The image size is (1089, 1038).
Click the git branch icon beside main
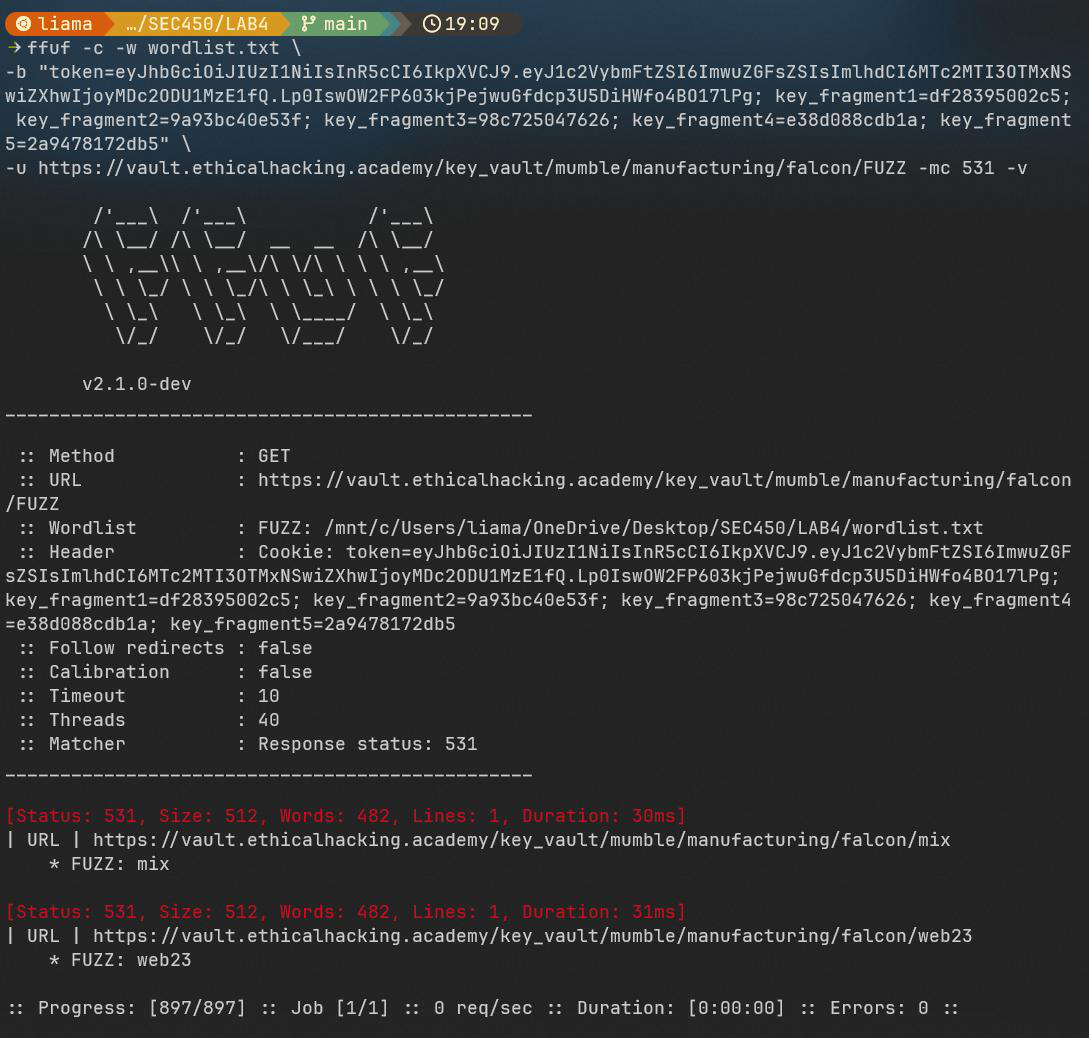click(x=307, y=23)
